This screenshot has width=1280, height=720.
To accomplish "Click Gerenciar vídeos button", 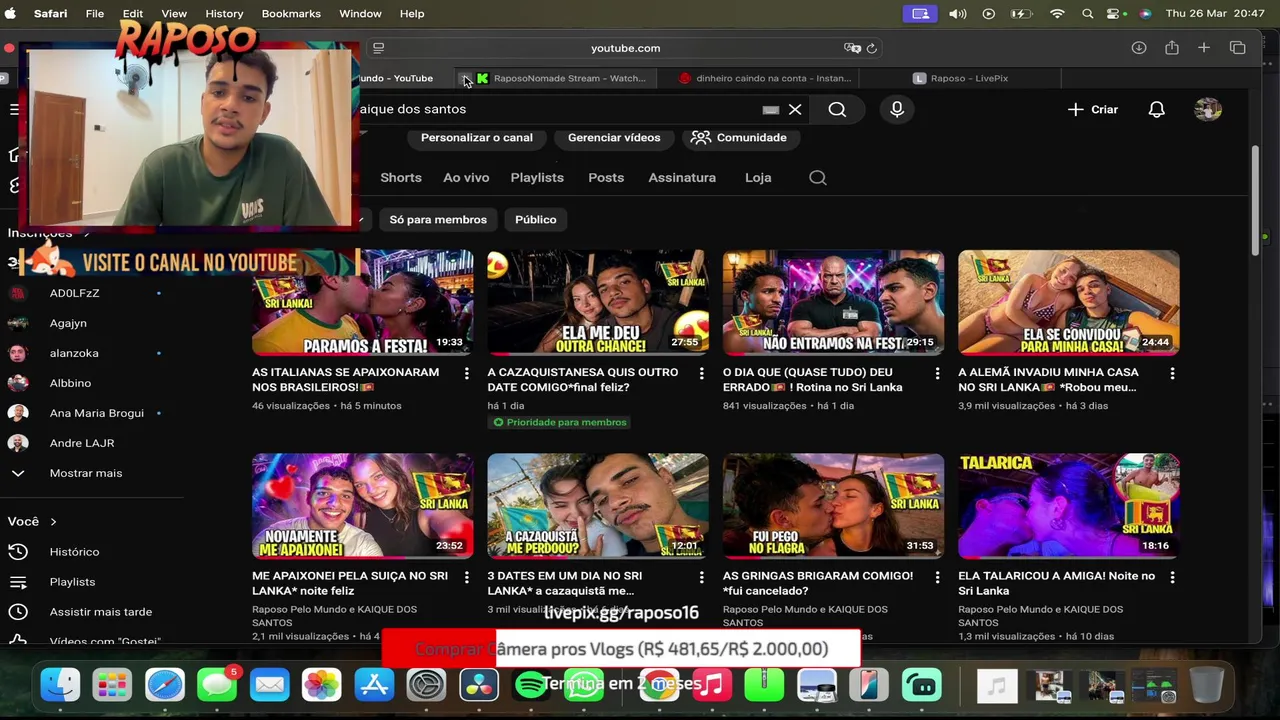I will tap(614, 138).
